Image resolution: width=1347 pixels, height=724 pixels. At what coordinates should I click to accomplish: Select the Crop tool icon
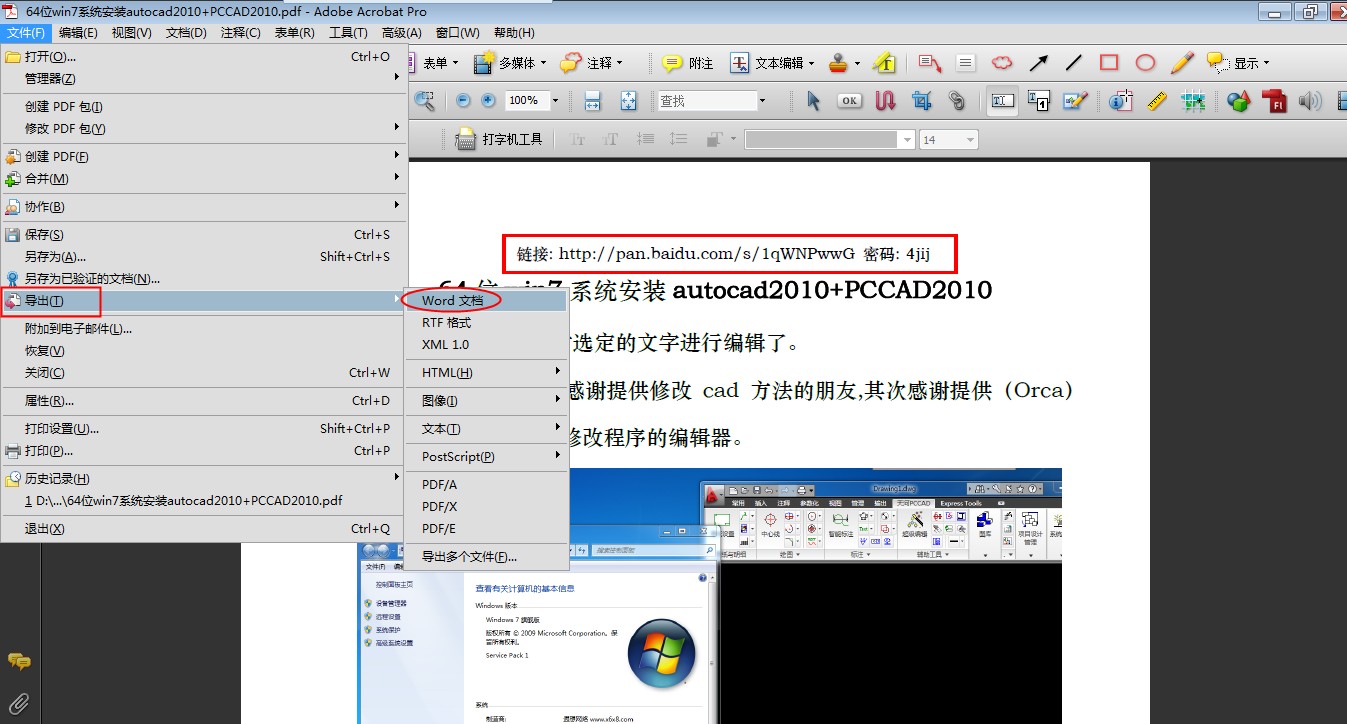pyautogui.click(x=921, y=101)
